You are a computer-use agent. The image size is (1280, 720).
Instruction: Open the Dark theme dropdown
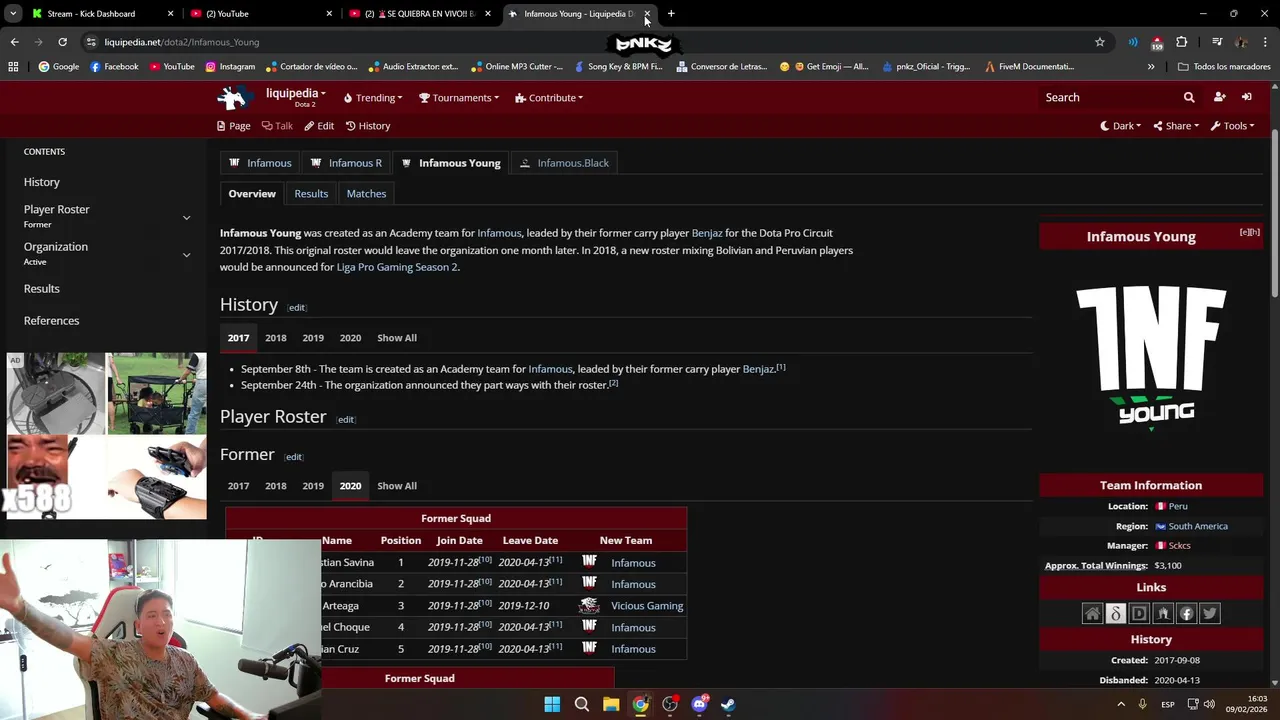tap(1121, 126)
